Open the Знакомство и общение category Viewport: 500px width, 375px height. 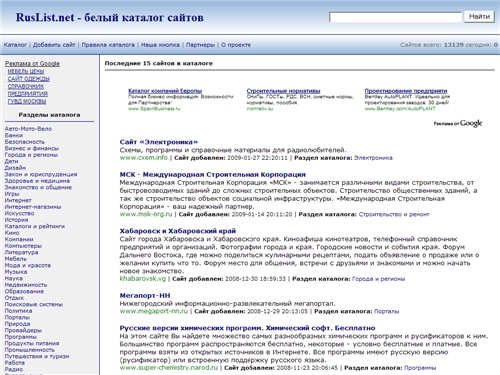38,187
